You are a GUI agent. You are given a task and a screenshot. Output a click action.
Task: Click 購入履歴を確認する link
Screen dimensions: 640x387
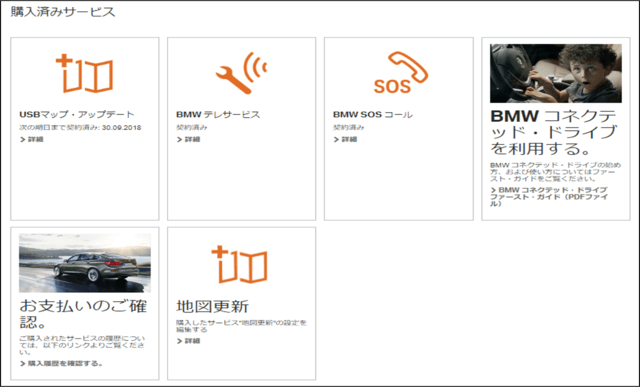coord(61,363)
